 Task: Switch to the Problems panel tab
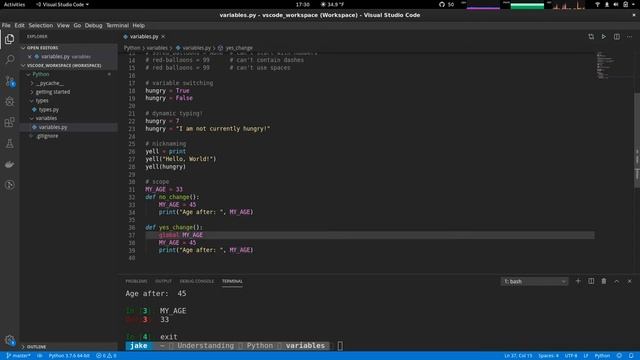click(136, 281)
